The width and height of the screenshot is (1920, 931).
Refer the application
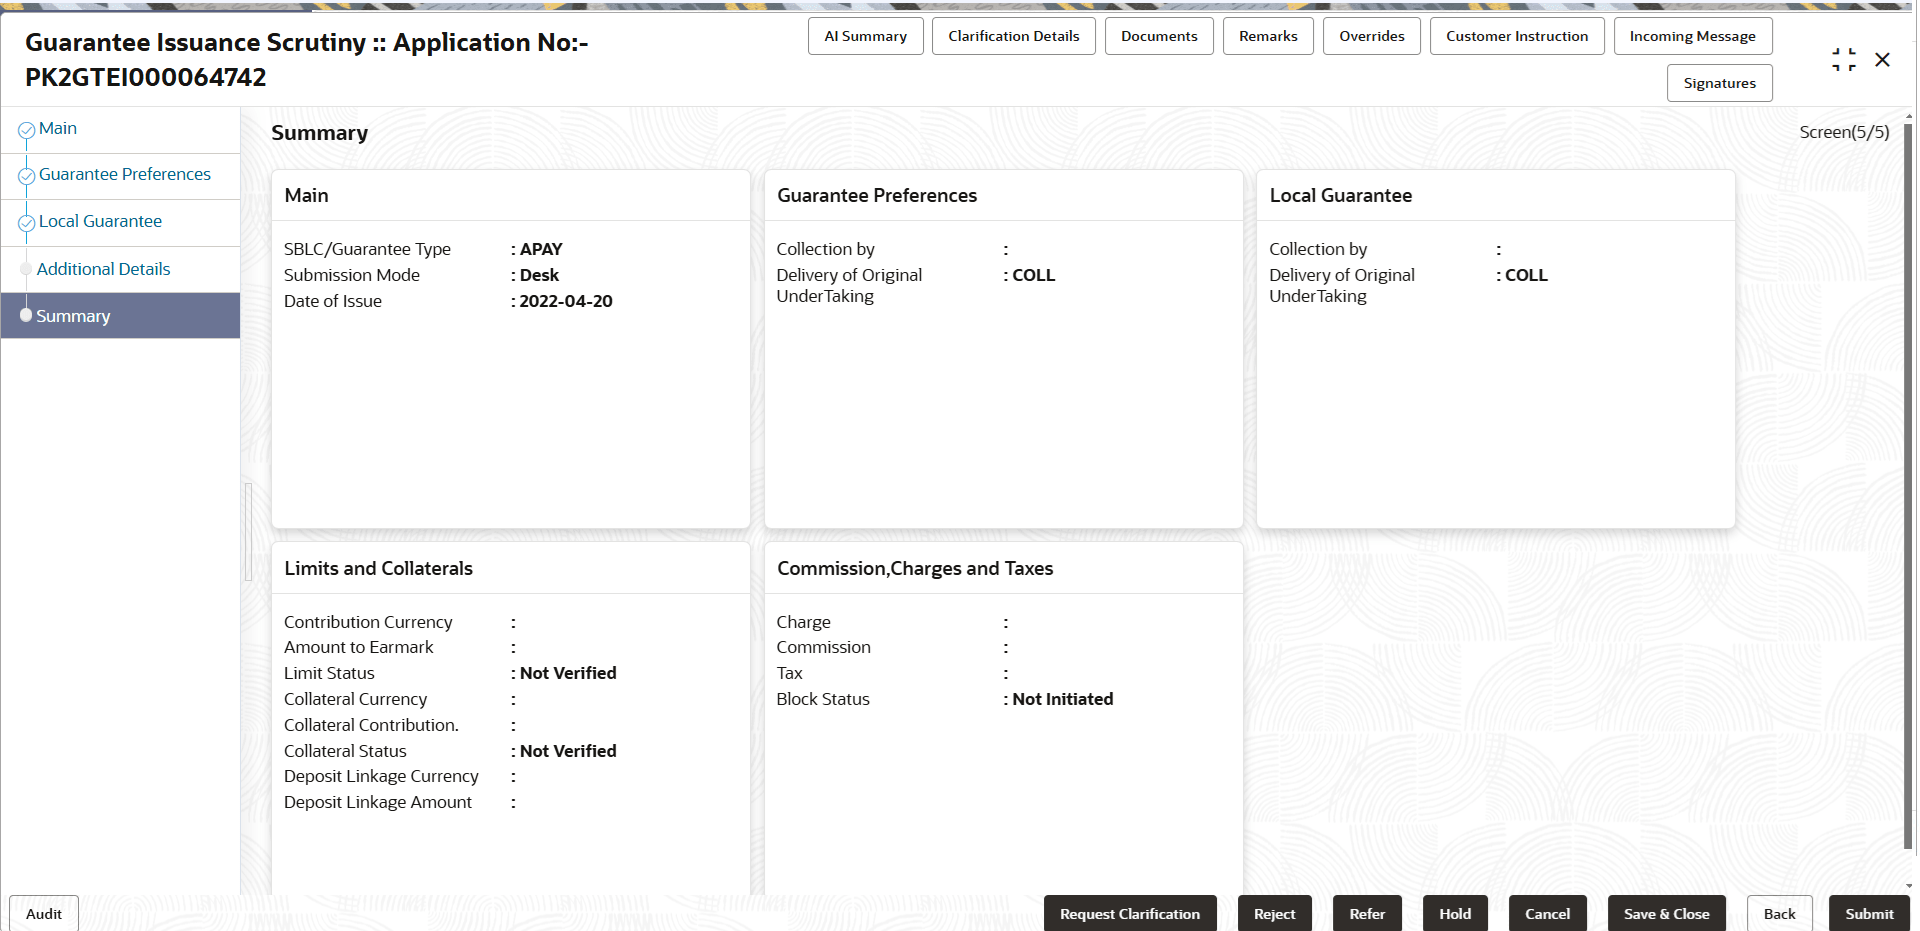[1367, 914]
